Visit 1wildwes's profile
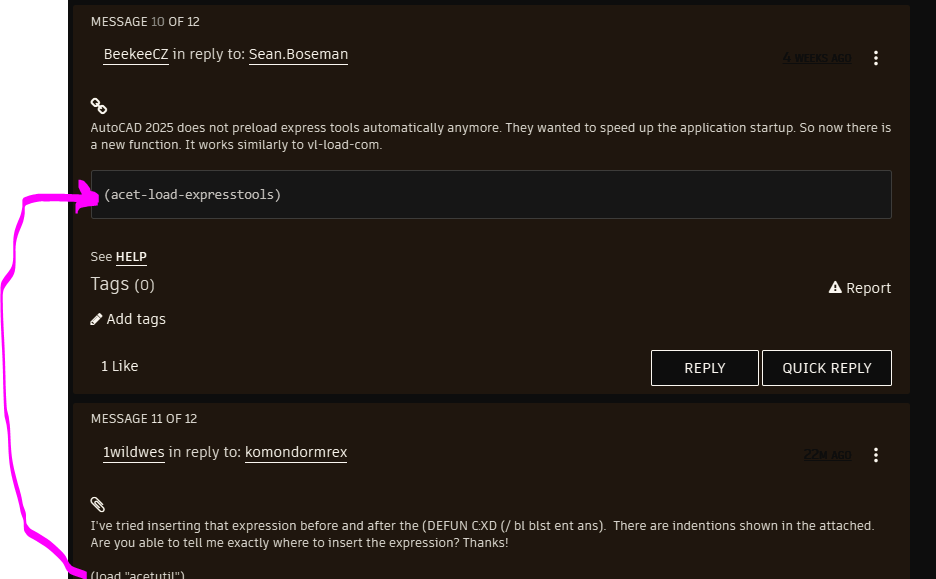This screenshot has width=936, height=579. coord(134,452)
